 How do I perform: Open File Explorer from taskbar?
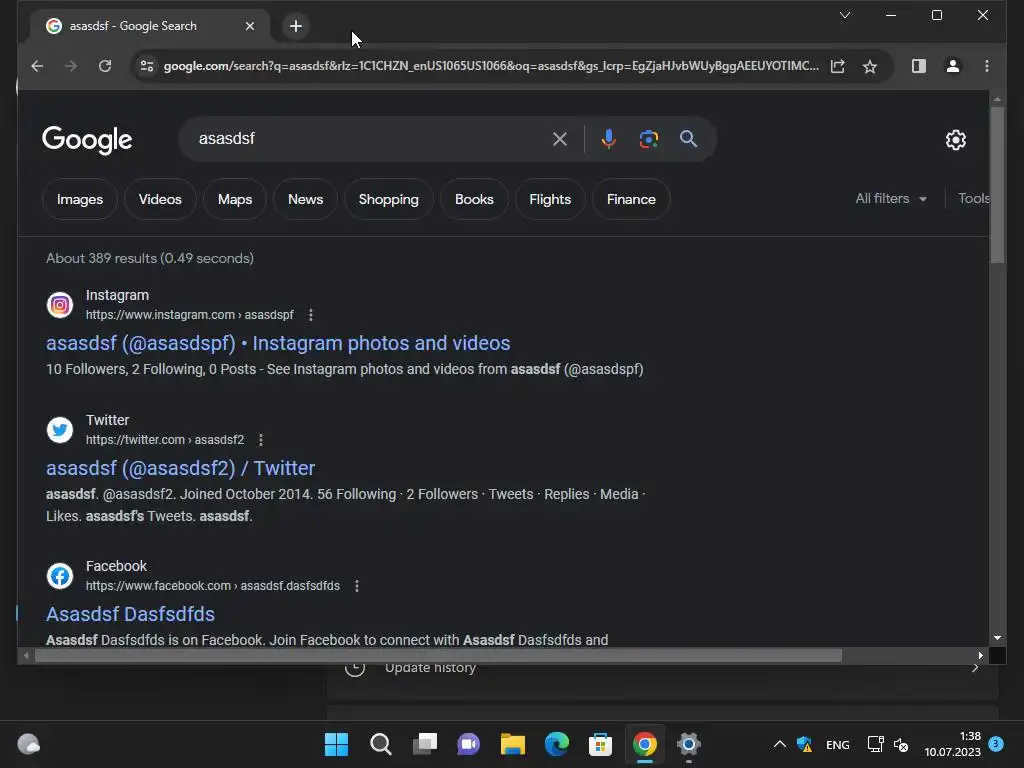tap(513, 744)
